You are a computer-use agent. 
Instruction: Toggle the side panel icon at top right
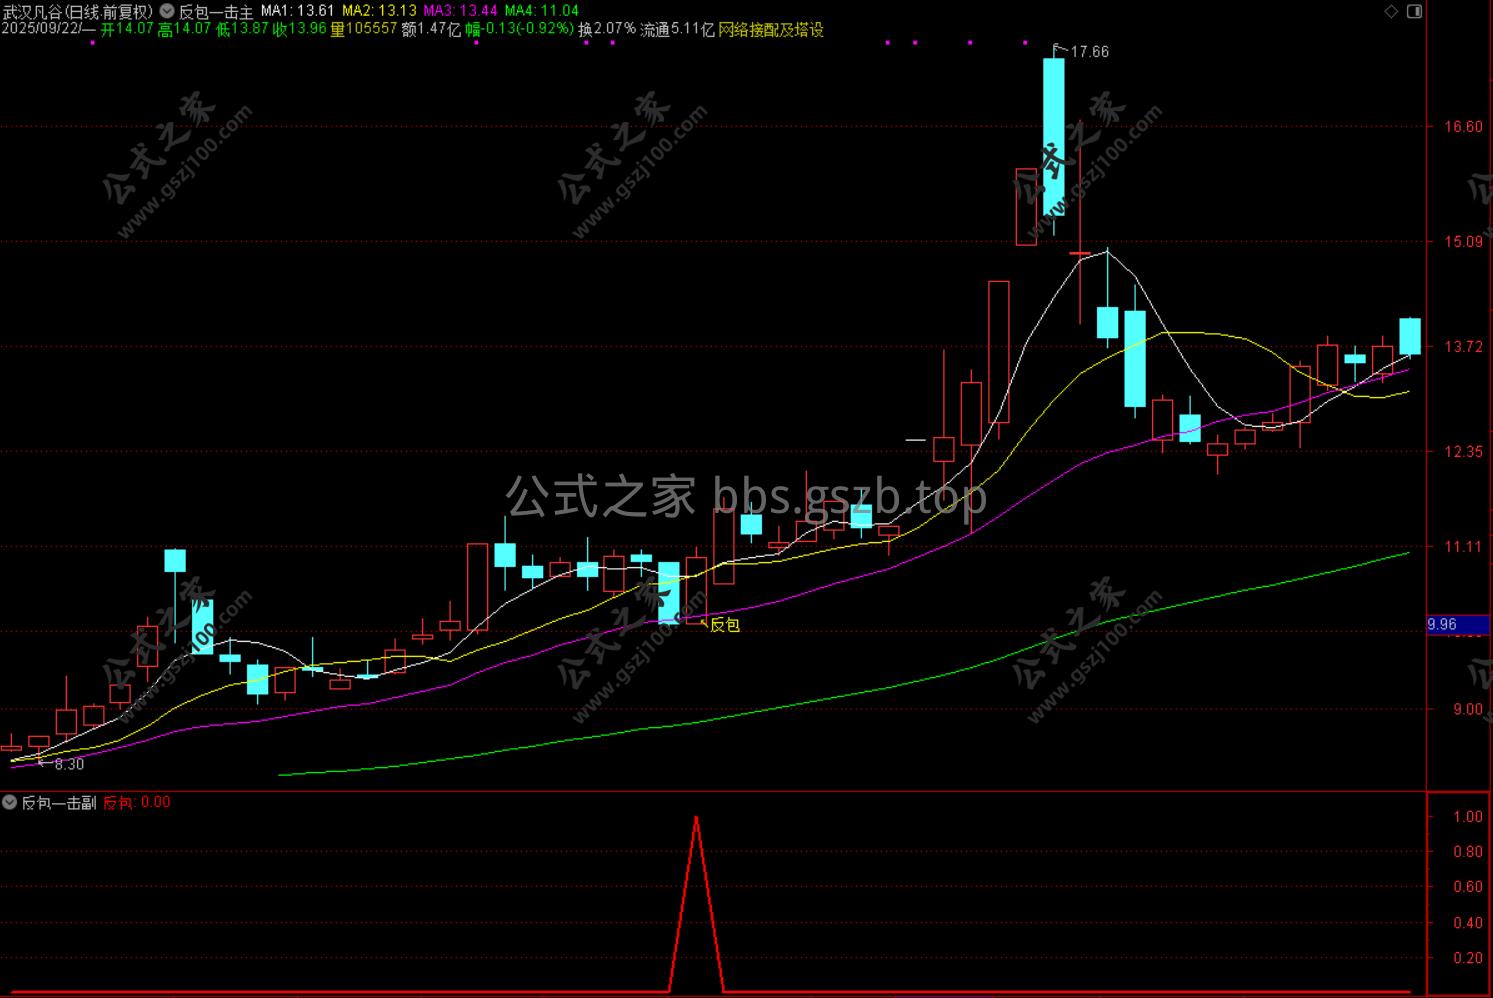click(1414, 11)
